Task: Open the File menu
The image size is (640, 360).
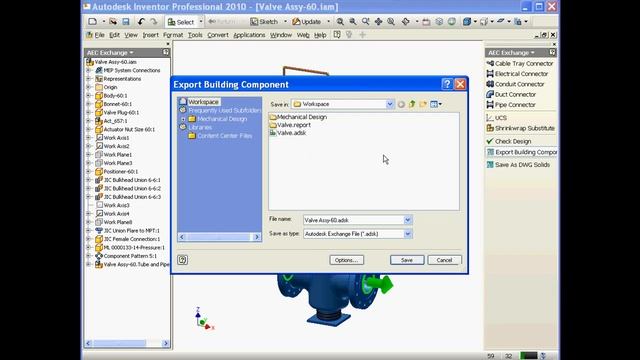Action: [x=100, y=35]
